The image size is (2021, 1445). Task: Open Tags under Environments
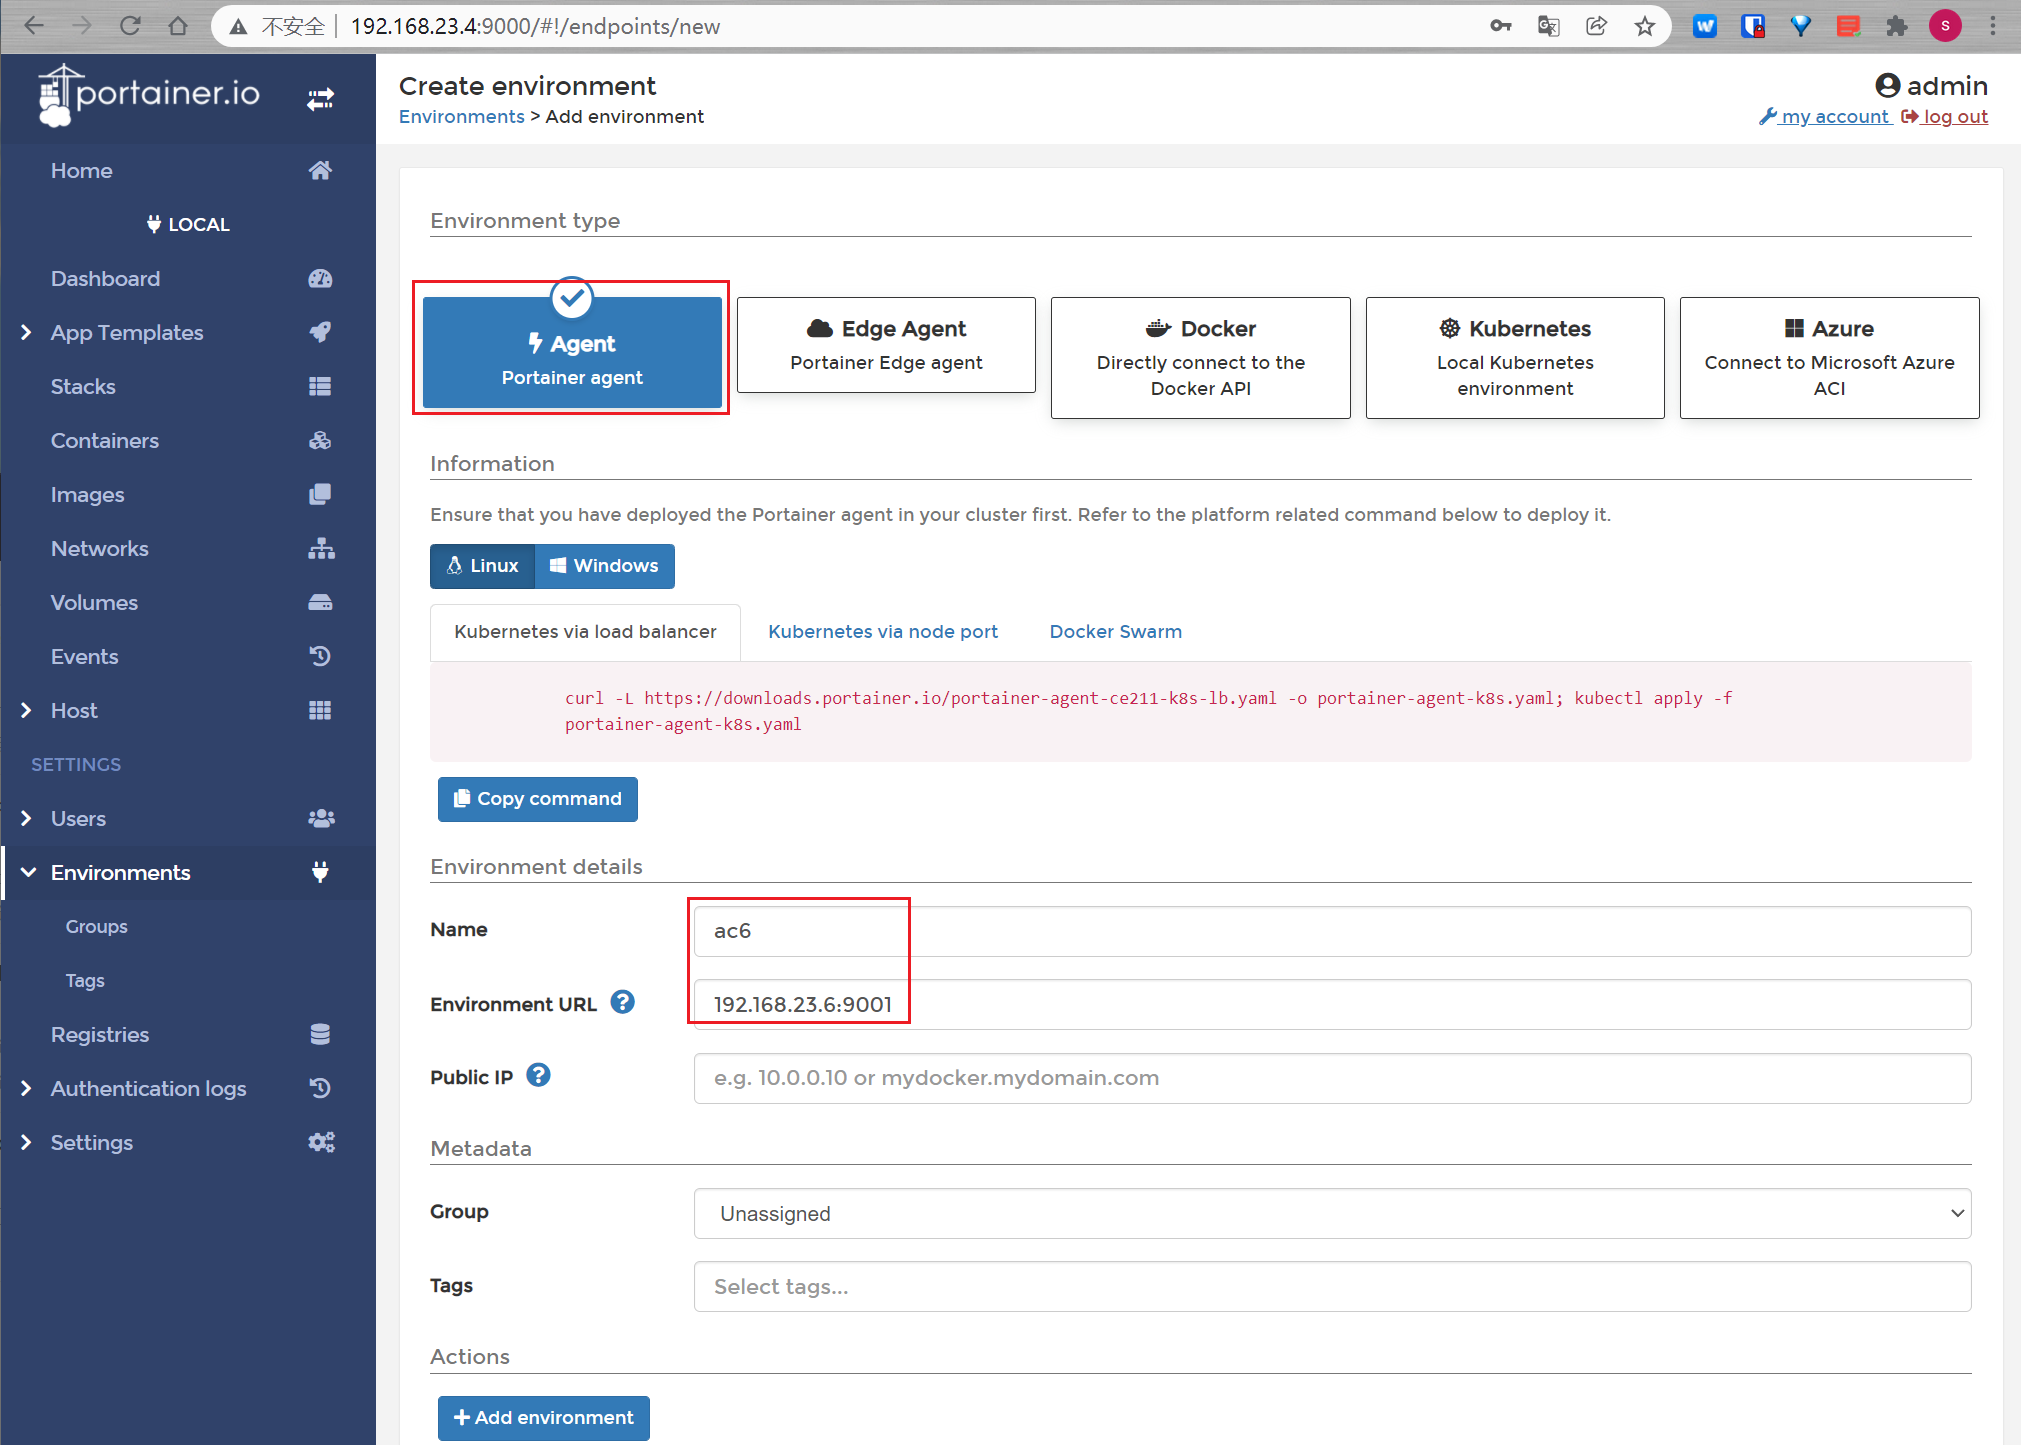click(x=85, y=981)
